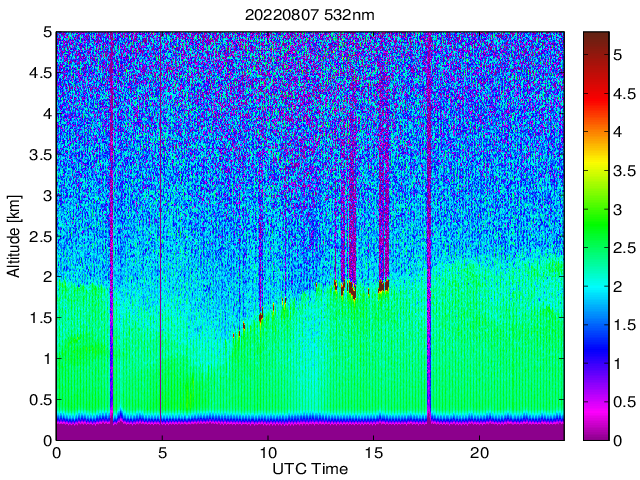Viewport: 640px width, 480px height.
Task: Click the 'UTC Time' x-axis label
Action: coord(310,469)
